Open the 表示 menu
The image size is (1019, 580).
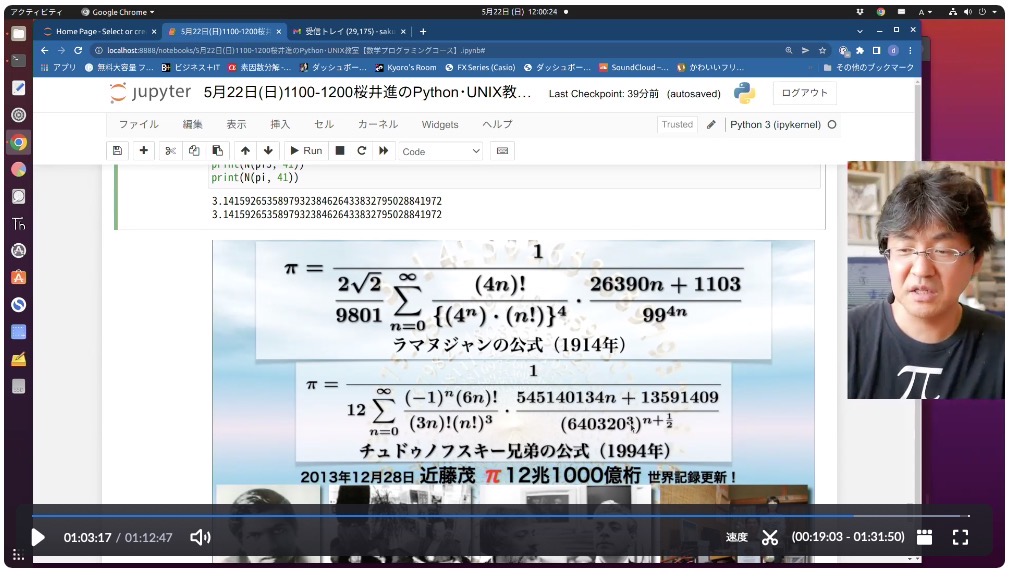click(236, 124)
